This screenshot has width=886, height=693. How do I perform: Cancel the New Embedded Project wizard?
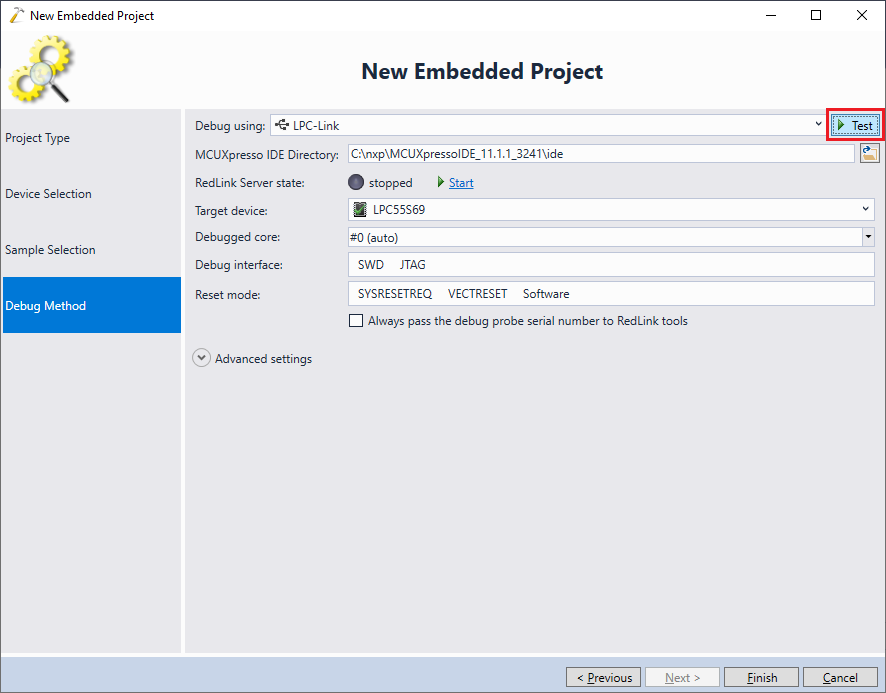click(x=840, y=677)
